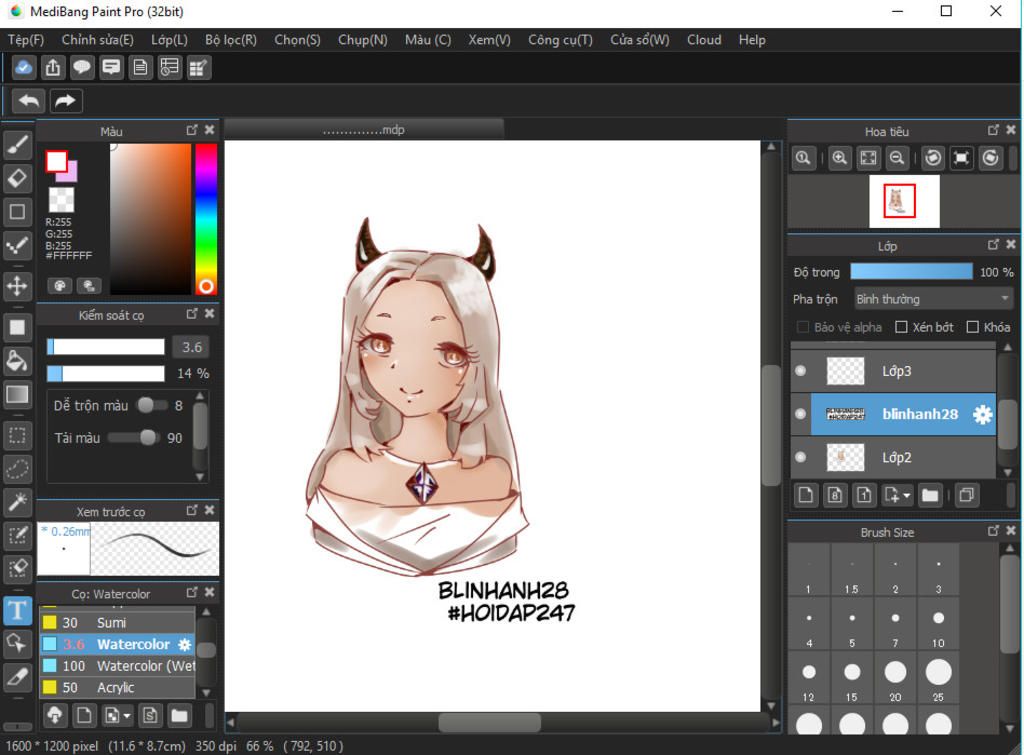
Task: Click the white foreground color swatch
Action: (x=56, y=161)
